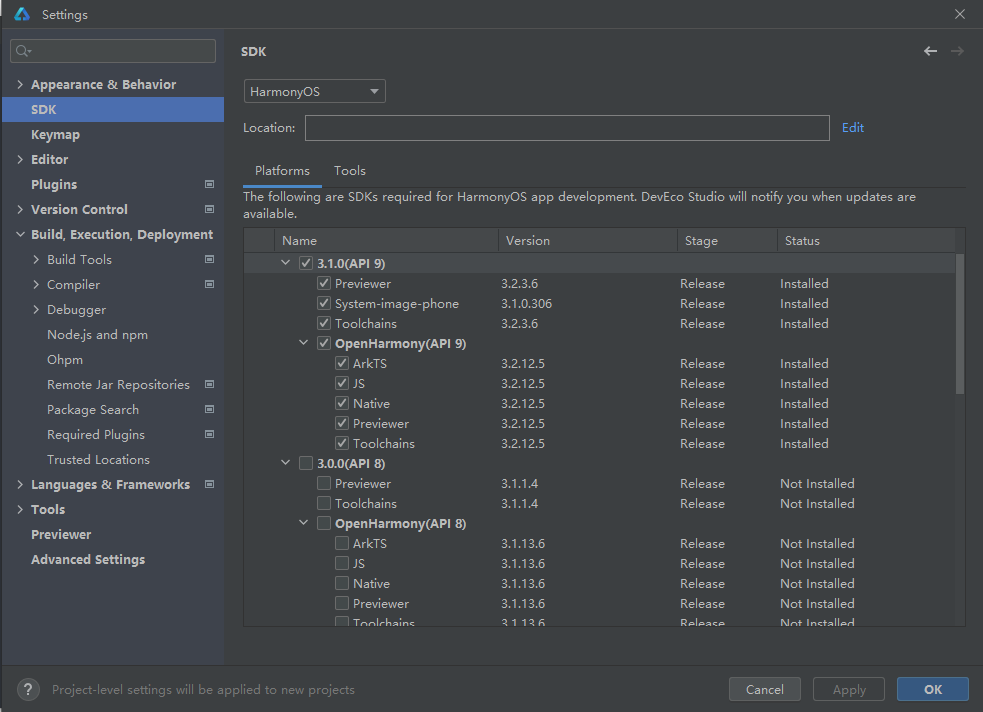The height and width of the screenshot is (712, 983).
Task: Check ArkTS 3.1.13.6 checkbox
Action: [x=342, y=543]
